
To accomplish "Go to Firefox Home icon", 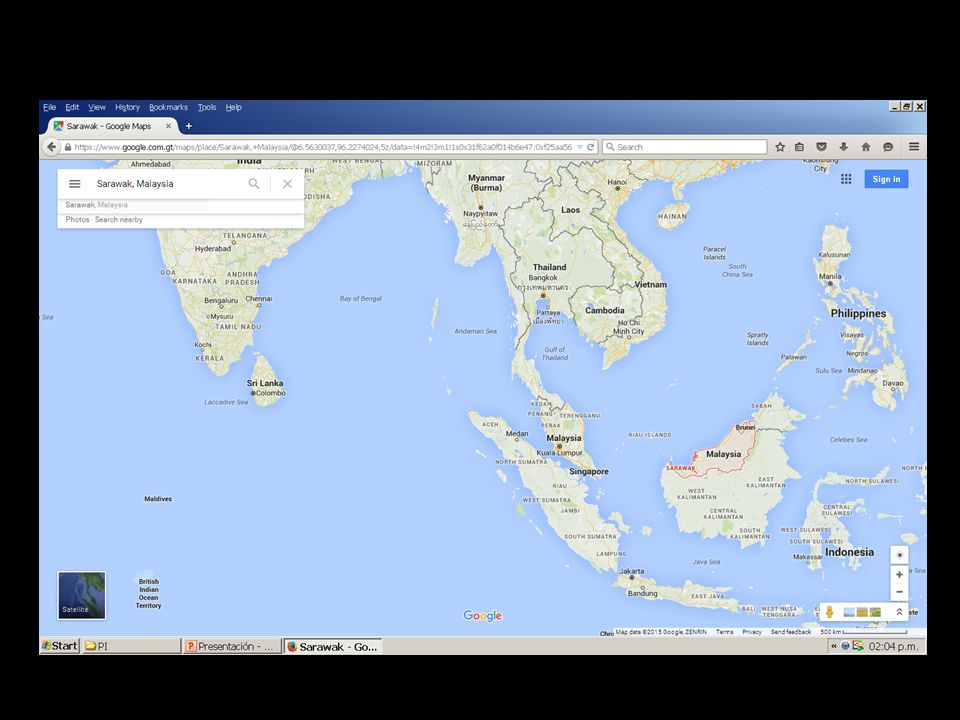I will (x=866, y=147).
